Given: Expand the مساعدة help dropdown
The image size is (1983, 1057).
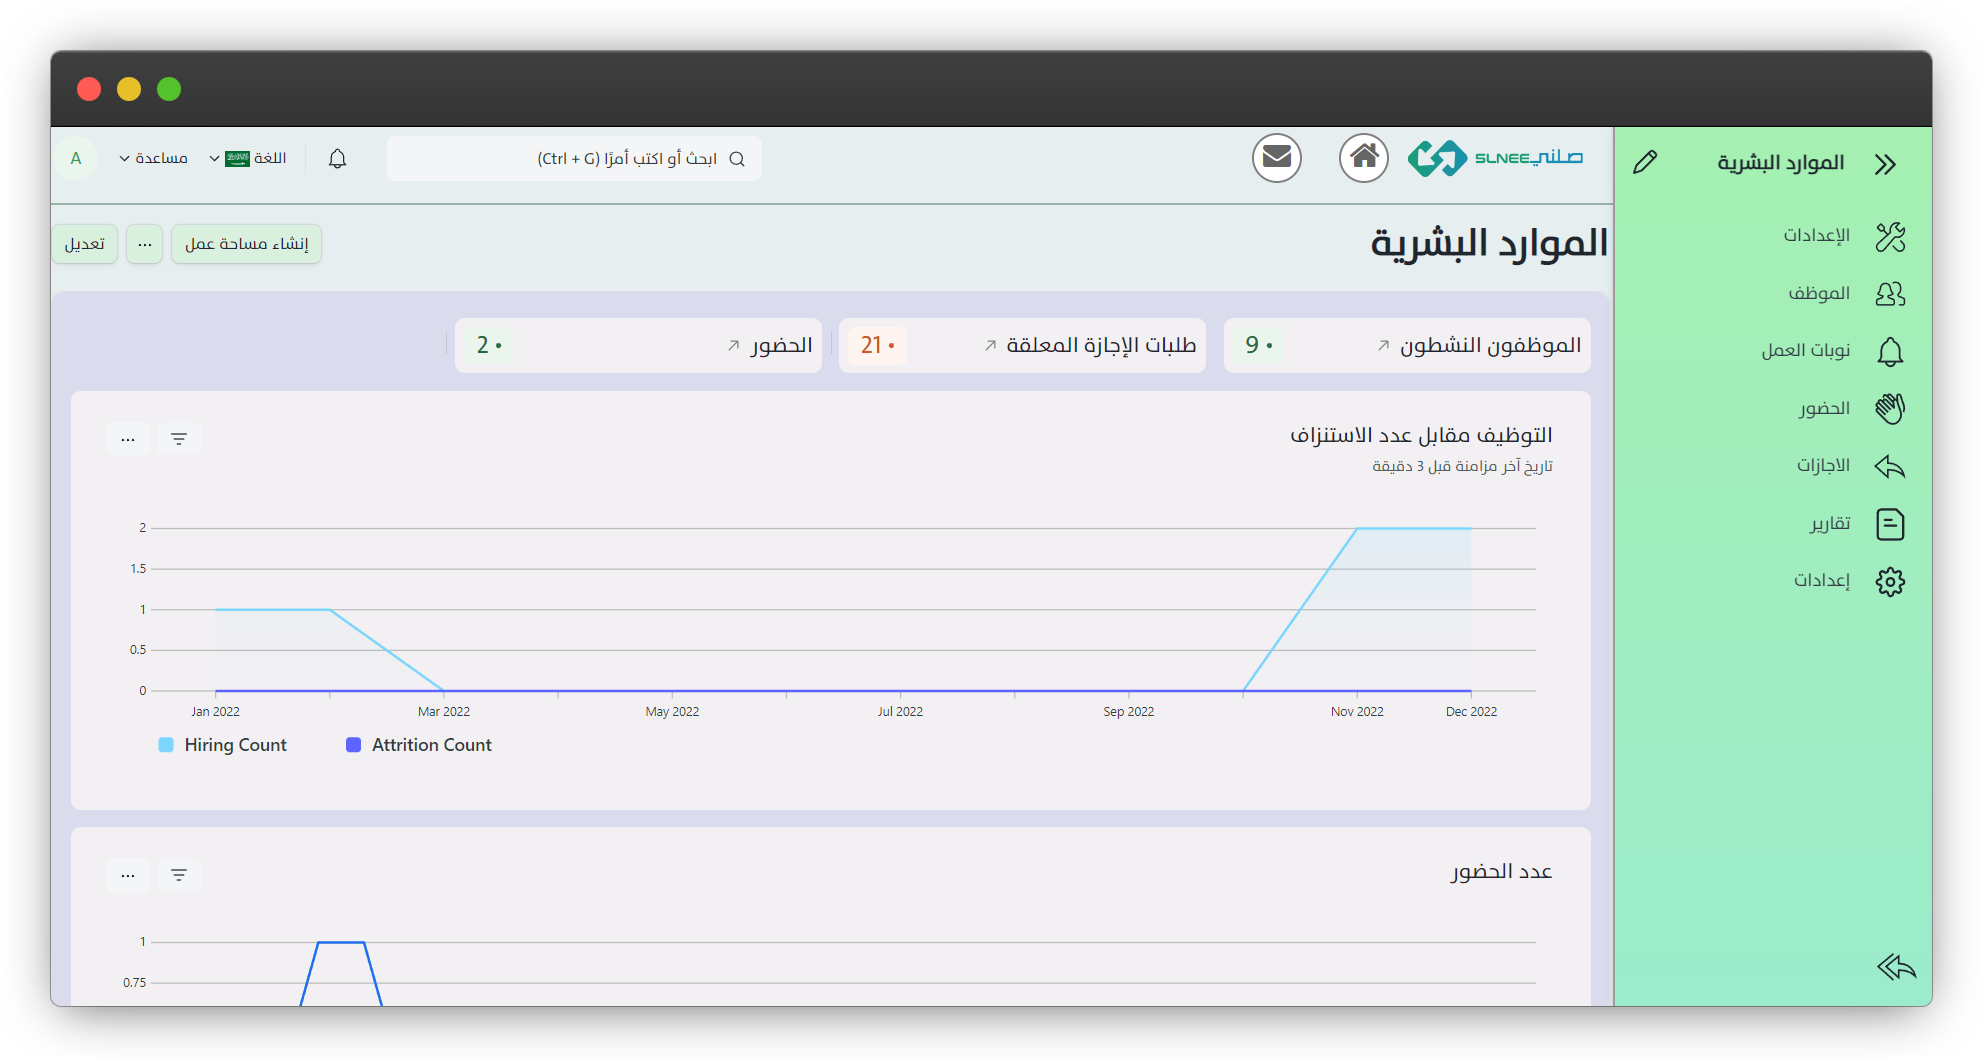Looking at the screenshot, I should [x=153, y=159].
